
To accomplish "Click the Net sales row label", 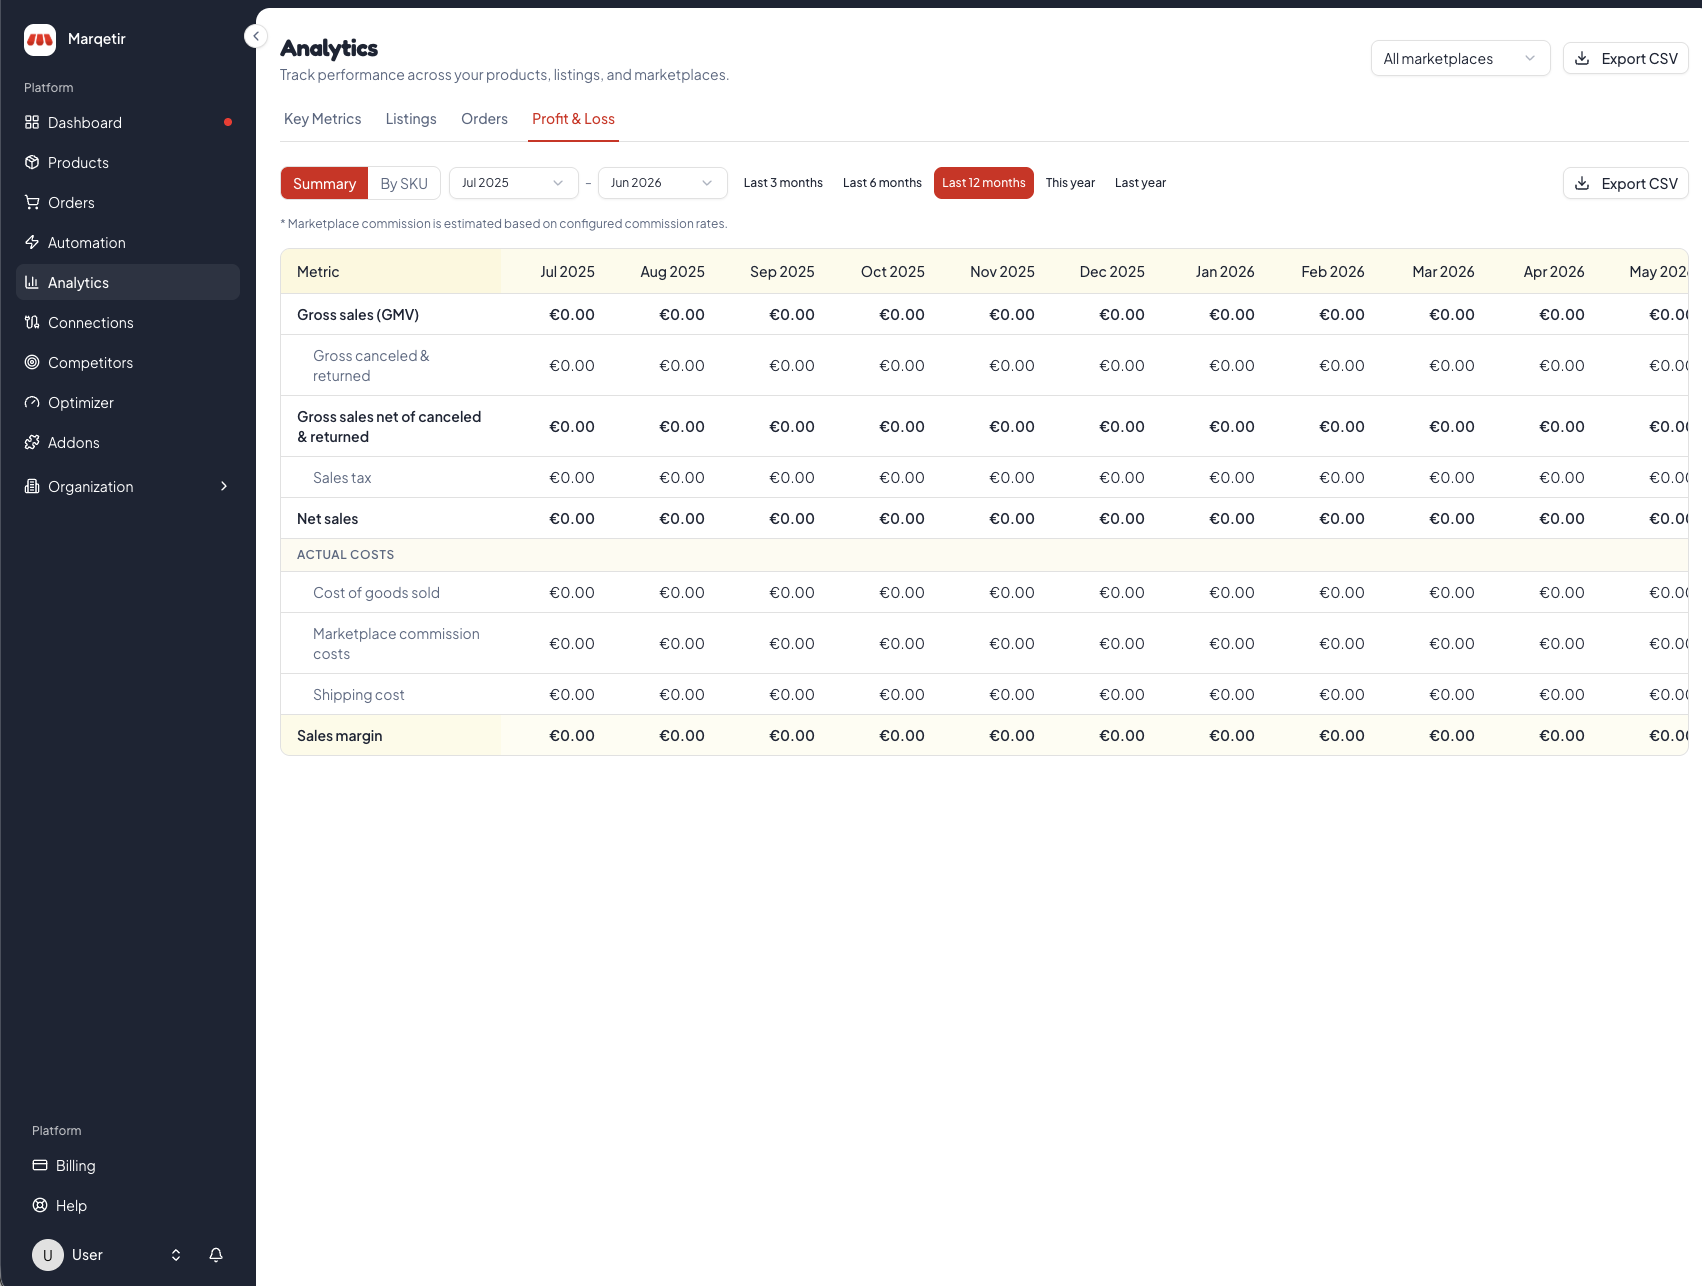I will tap(327, 519).
